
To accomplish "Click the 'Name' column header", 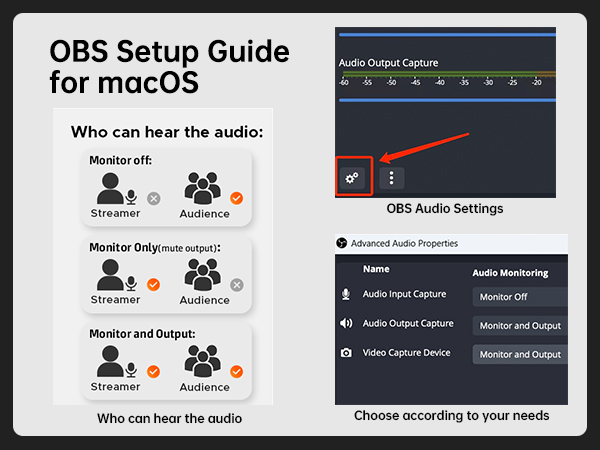I will click(376, 269).
